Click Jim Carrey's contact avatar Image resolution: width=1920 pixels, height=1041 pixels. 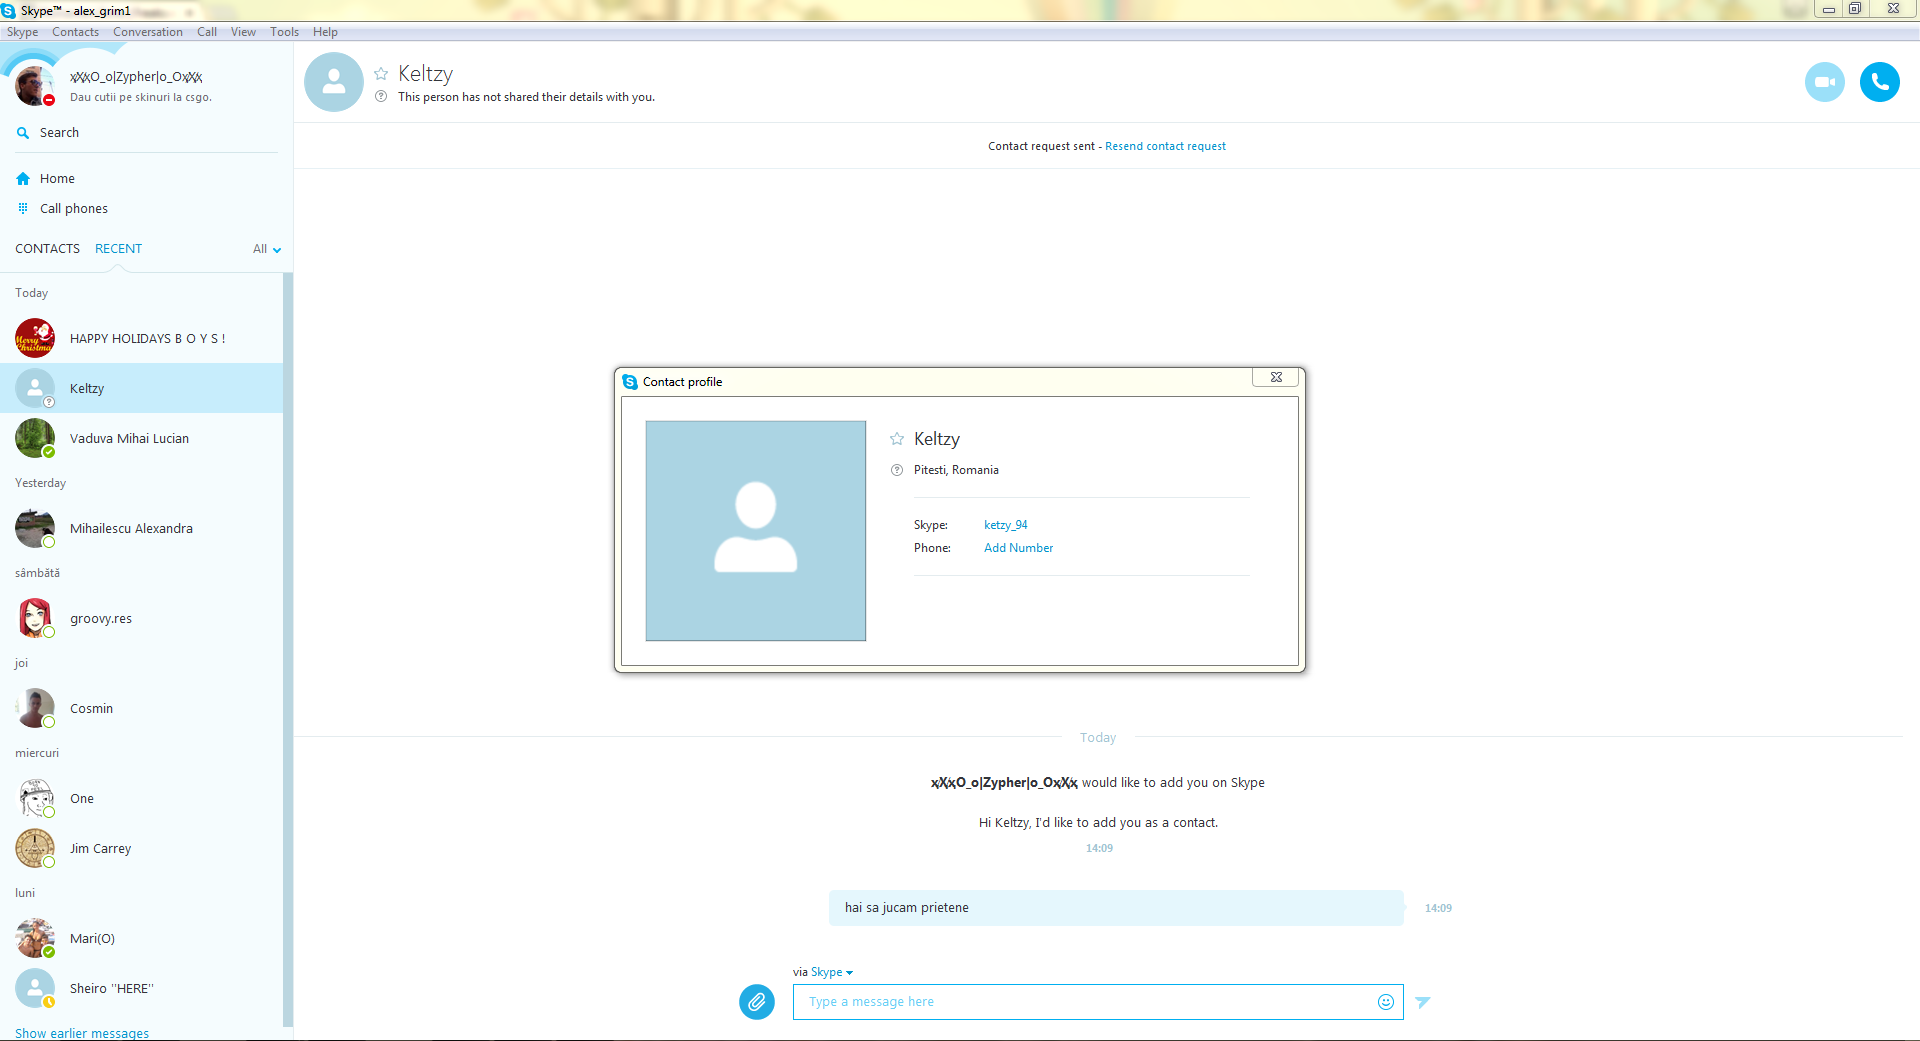click(x=35, y=848)
